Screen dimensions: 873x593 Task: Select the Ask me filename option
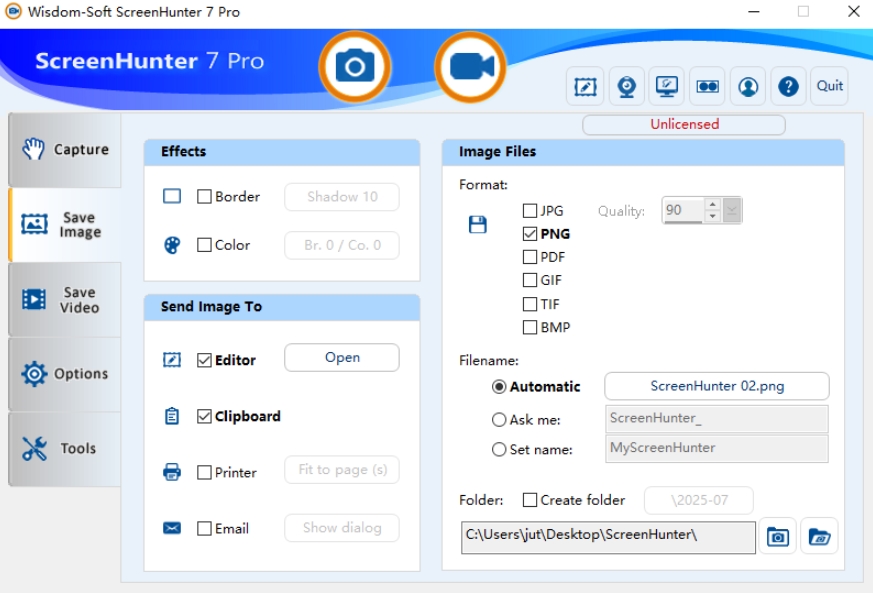pyautogui.click(x=499, y=419)
